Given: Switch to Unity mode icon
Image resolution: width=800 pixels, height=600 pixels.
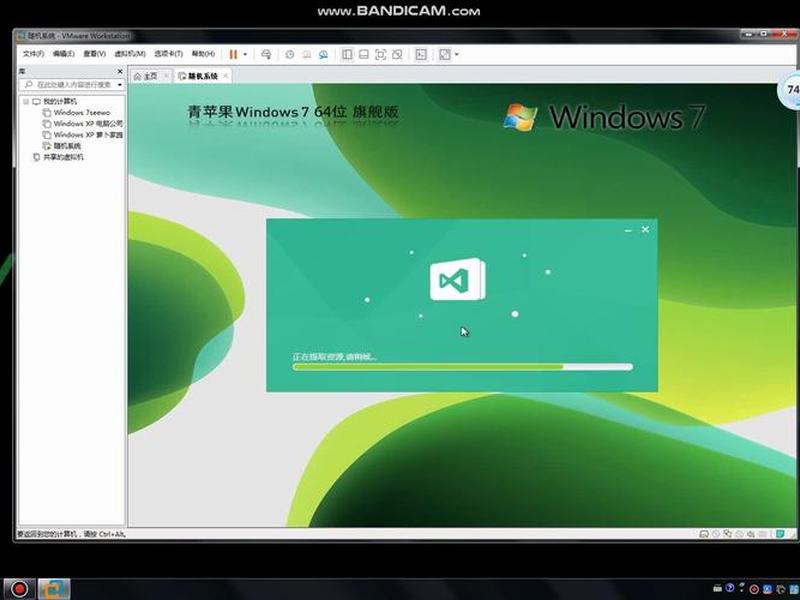Looking at the screenshot, I should [397, 54].
